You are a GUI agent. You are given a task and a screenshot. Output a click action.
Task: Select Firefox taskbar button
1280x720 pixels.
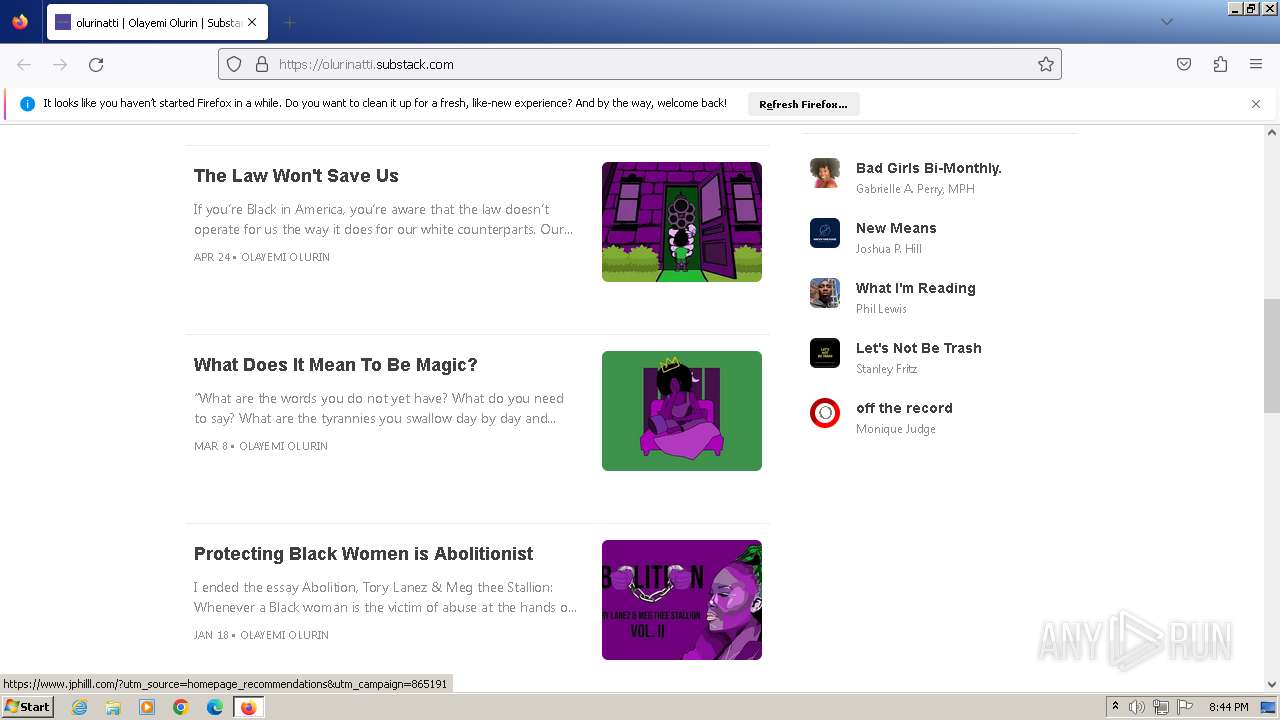pyautogui.click(x=249, y=707)
